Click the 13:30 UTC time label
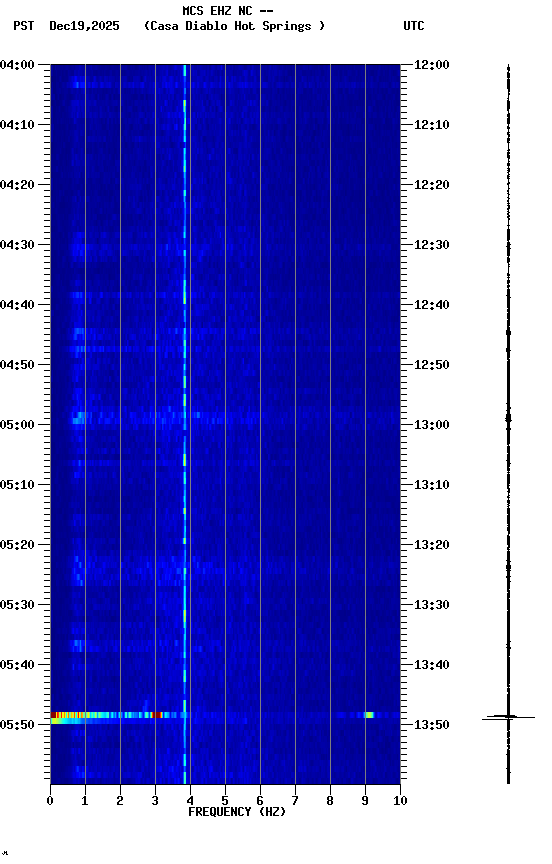Screen dimensions: 552x864 (432, 605)
